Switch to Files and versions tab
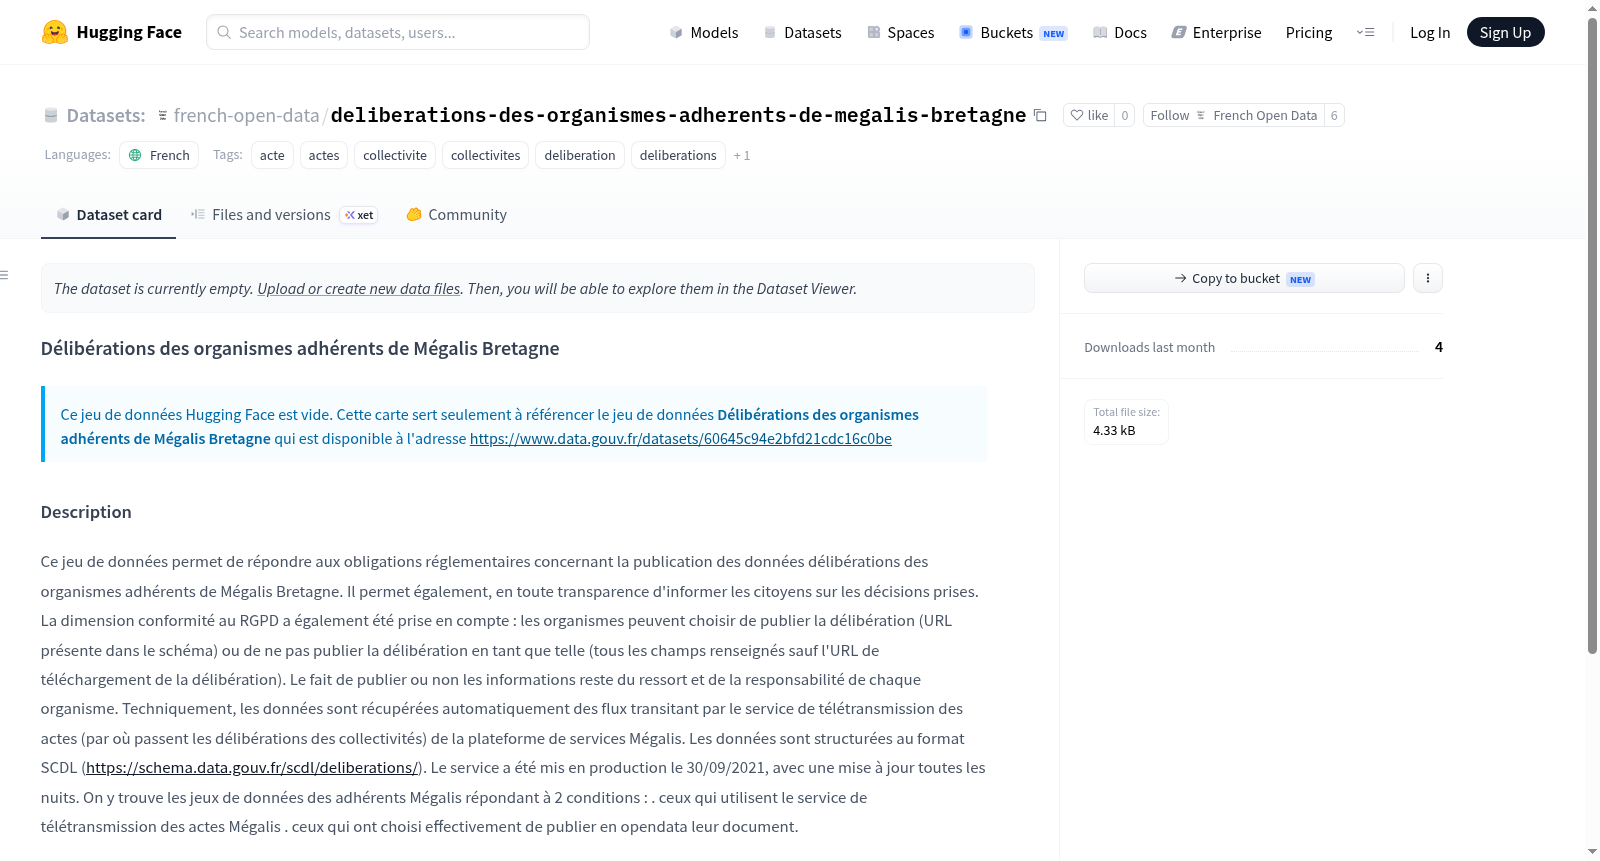 284,215
